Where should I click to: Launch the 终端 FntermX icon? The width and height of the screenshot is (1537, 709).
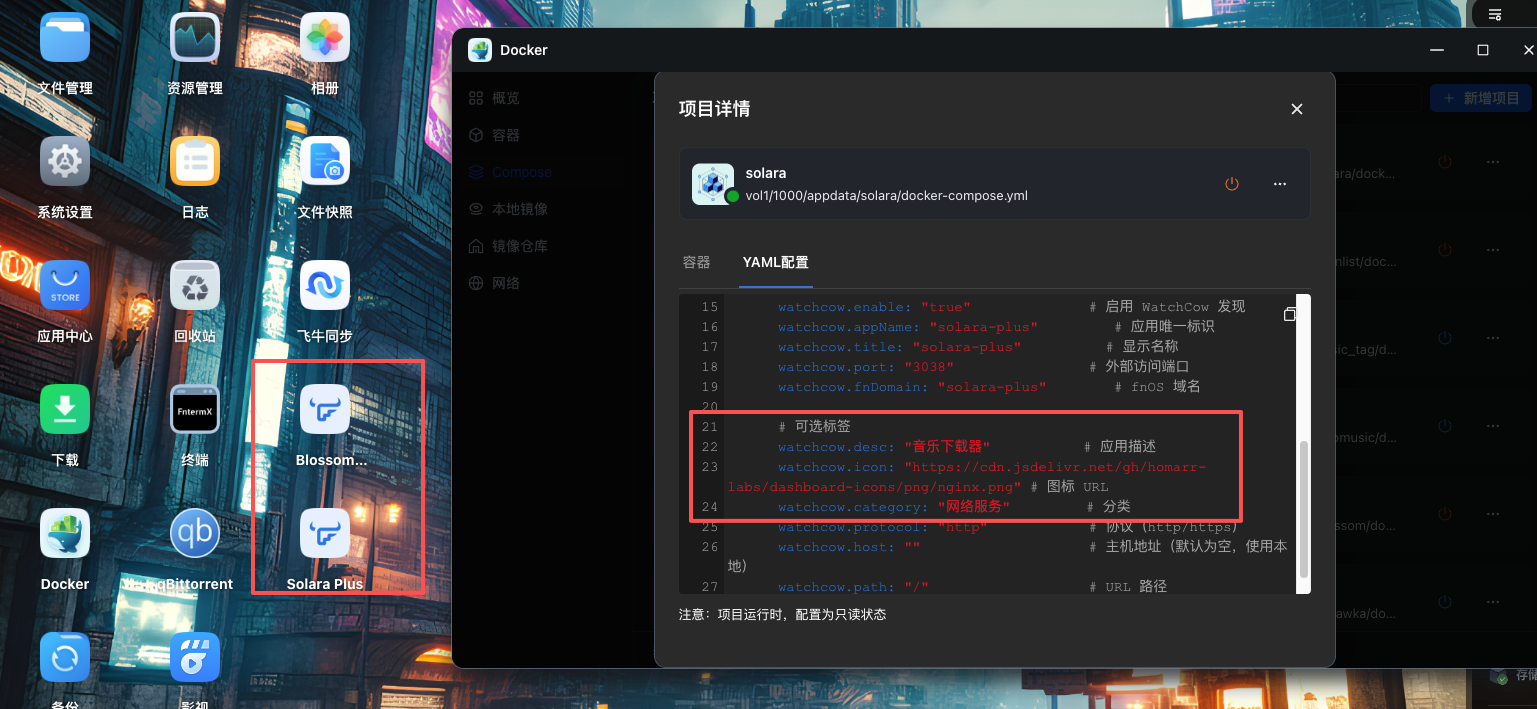[195, 410]
